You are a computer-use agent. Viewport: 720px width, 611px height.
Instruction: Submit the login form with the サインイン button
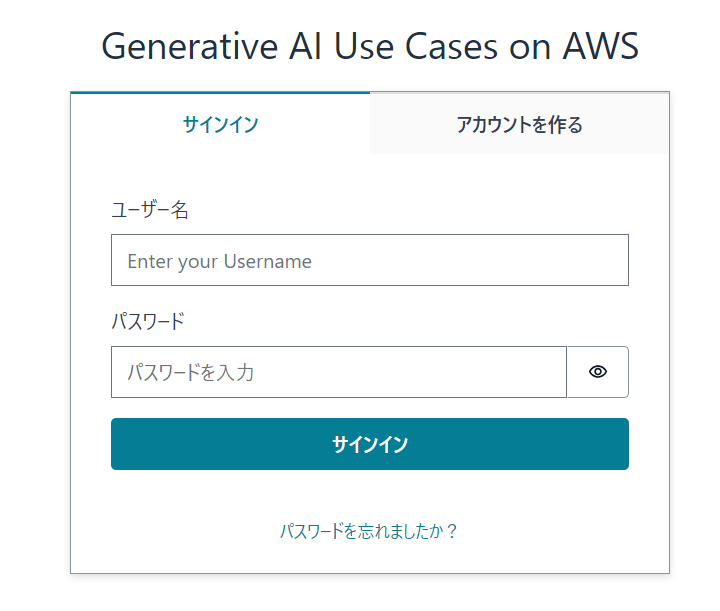[370, 444]
